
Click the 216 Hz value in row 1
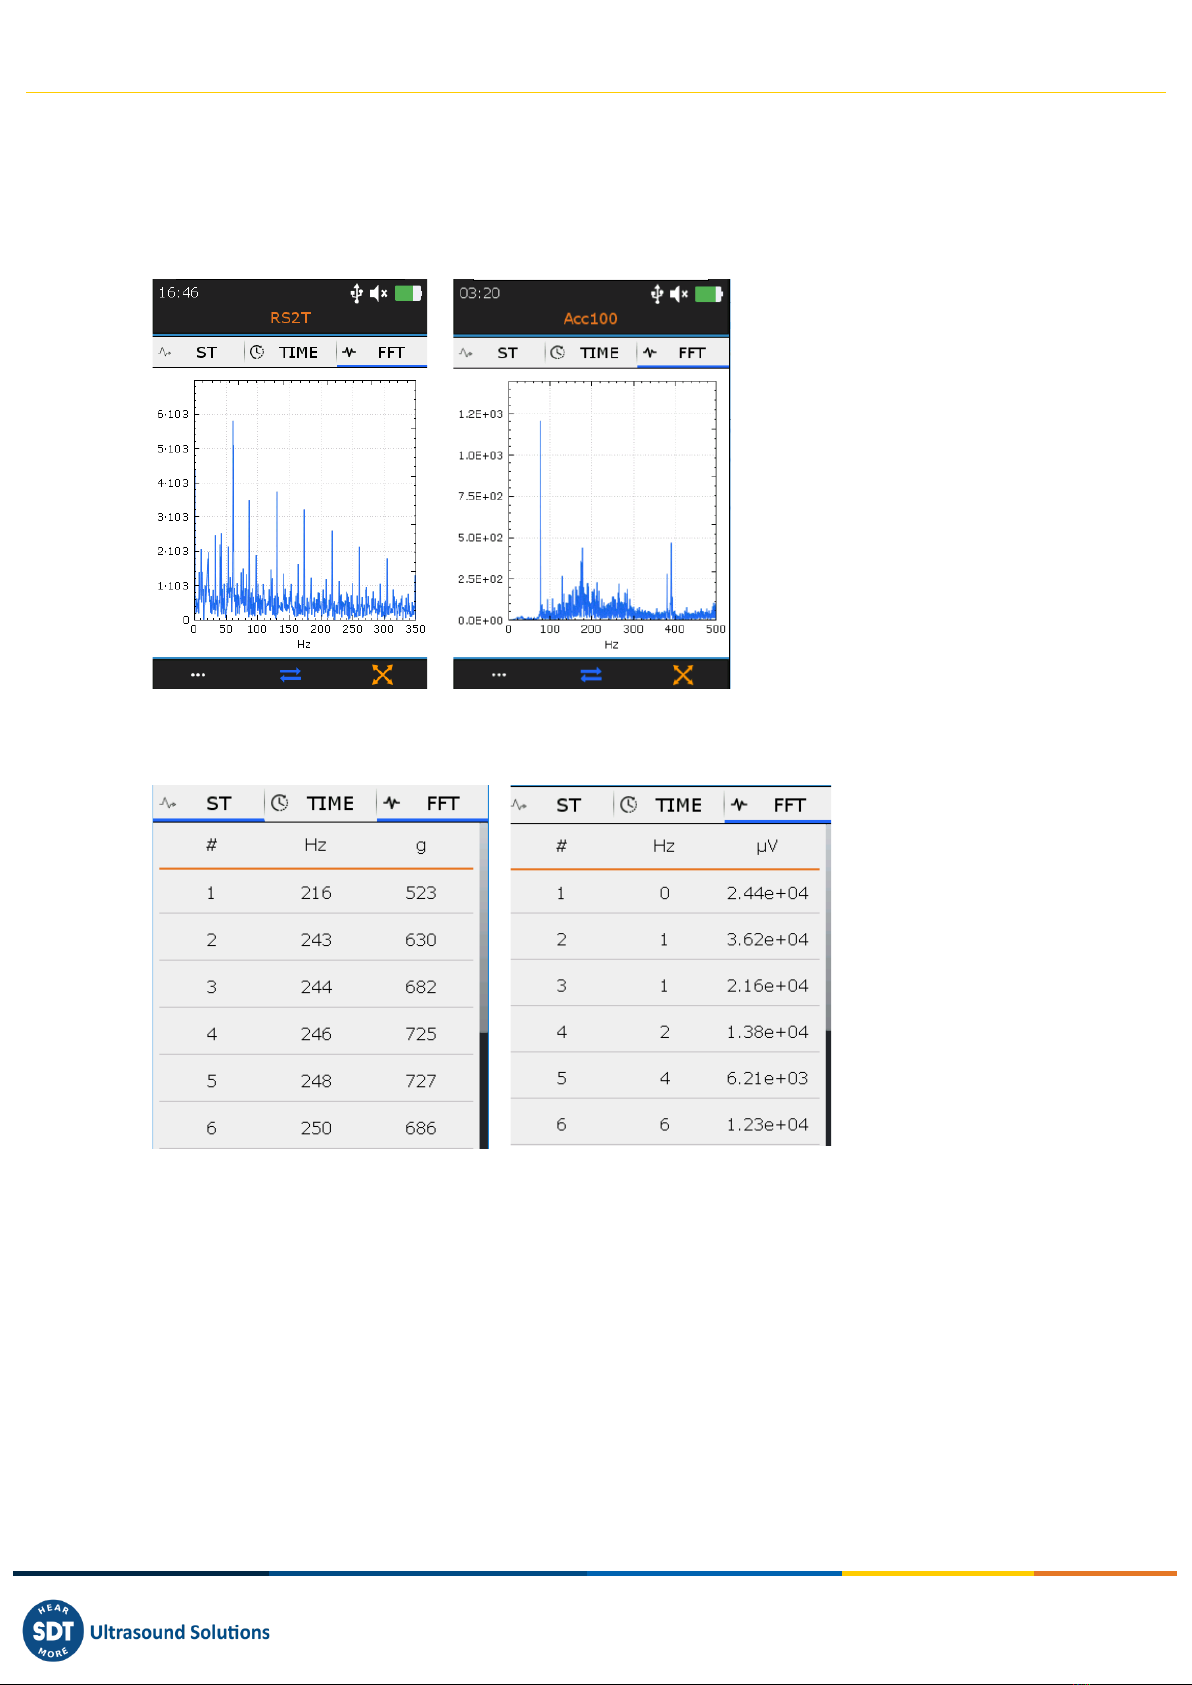pos(316,893)
